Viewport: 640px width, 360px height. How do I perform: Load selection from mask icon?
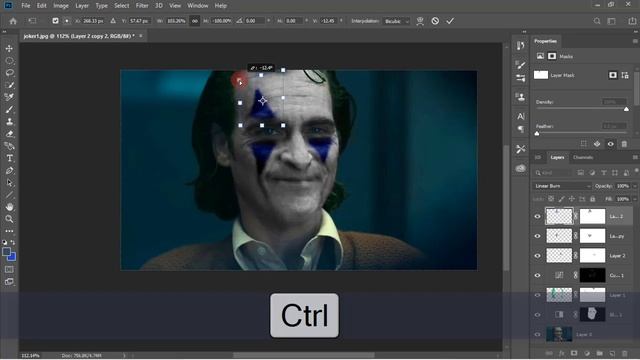click(584, 144)
